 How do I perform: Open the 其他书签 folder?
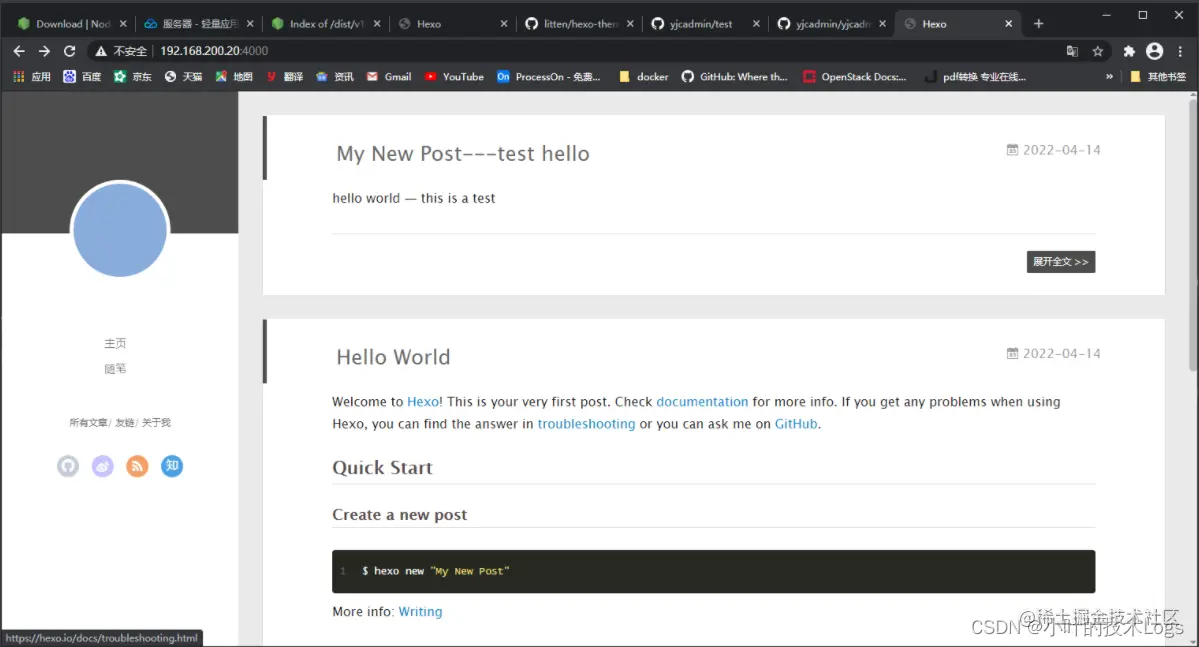click(x=1158, y=76)
